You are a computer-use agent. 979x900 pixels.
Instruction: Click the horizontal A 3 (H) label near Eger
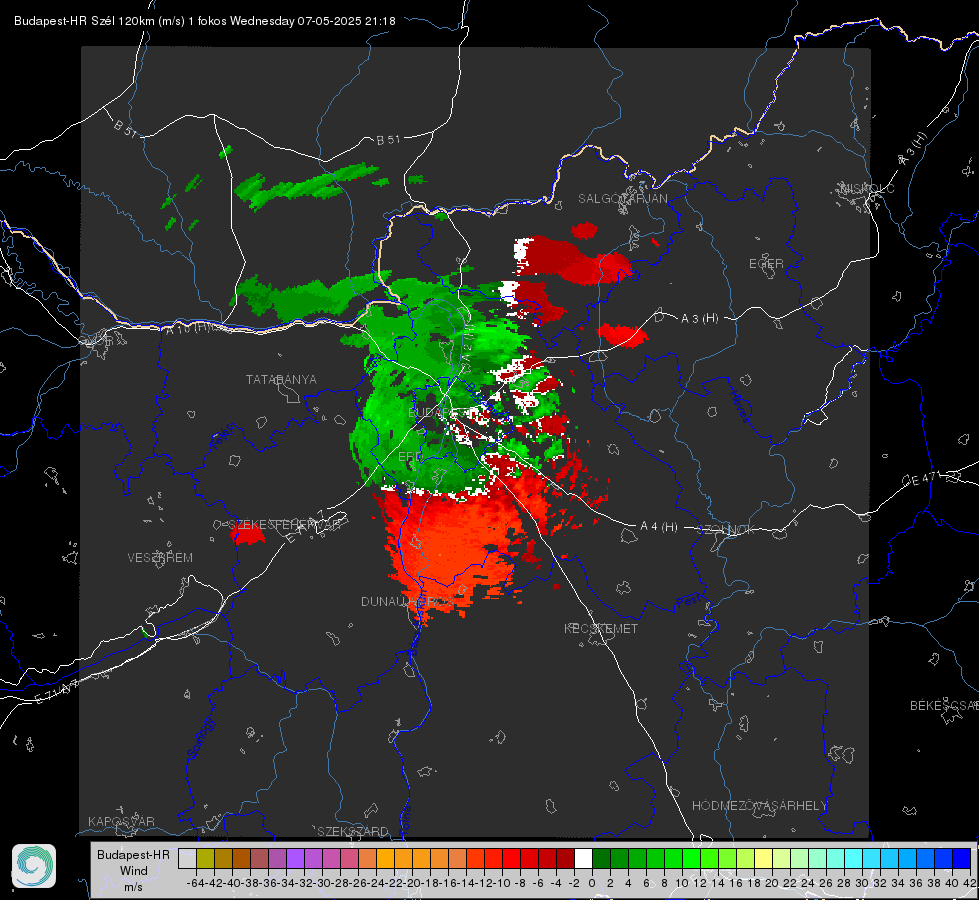click(699, 319)
